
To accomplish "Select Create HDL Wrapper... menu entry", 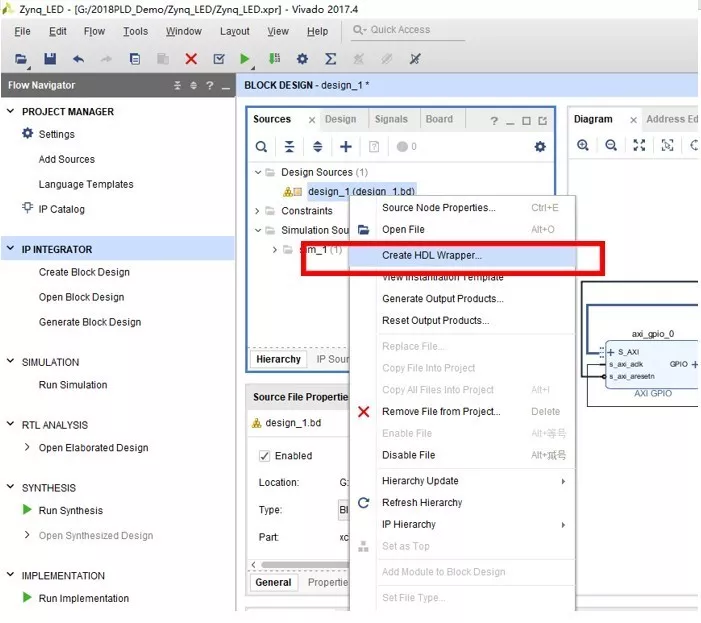I will 462,255.
